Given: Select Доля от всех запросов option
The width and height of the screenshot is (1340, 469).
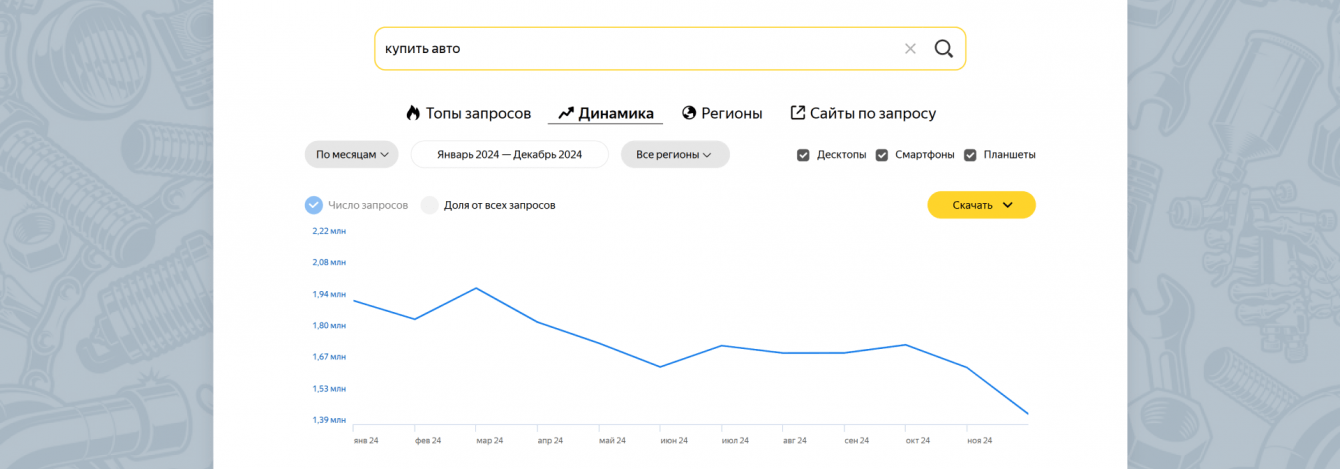Looking at the screenshot, I should pyautogui.click(x=430, y=205).
